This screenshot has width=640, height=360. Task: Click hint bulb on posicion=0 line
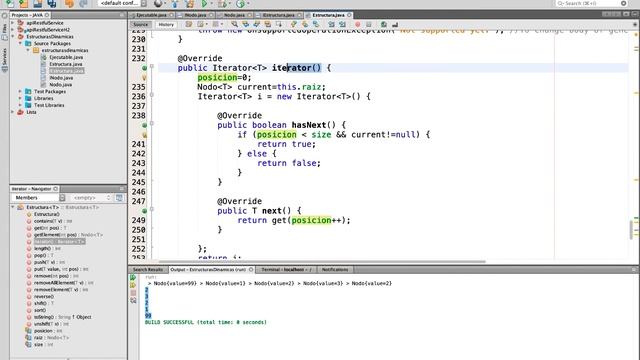point(144,77)
